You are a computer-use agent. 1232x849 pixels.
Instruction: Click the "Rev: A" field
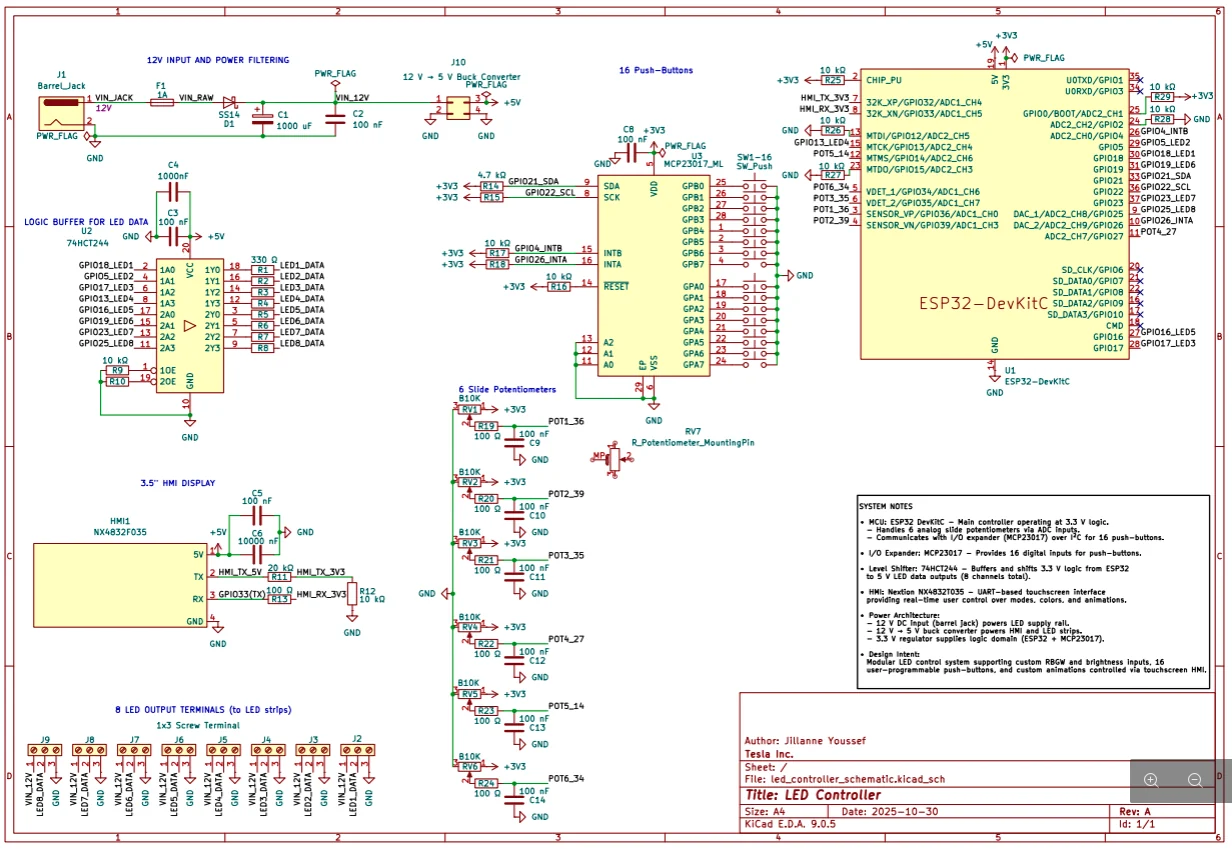(1134, 811)
